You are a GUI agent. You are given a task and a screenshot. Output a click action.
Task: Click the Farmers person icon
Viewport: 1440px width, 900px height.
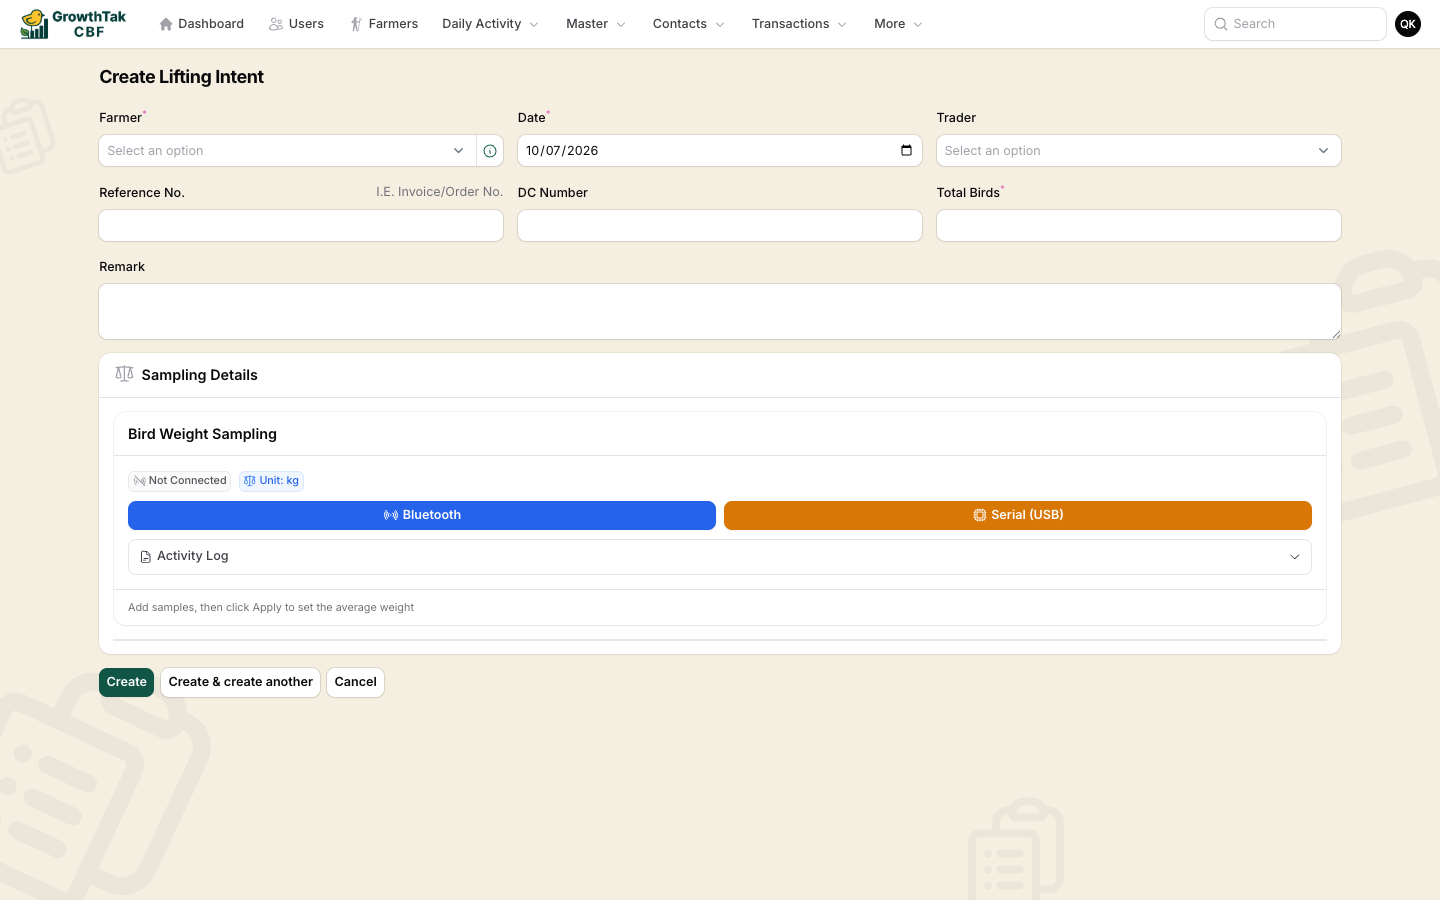click(356, 24)
